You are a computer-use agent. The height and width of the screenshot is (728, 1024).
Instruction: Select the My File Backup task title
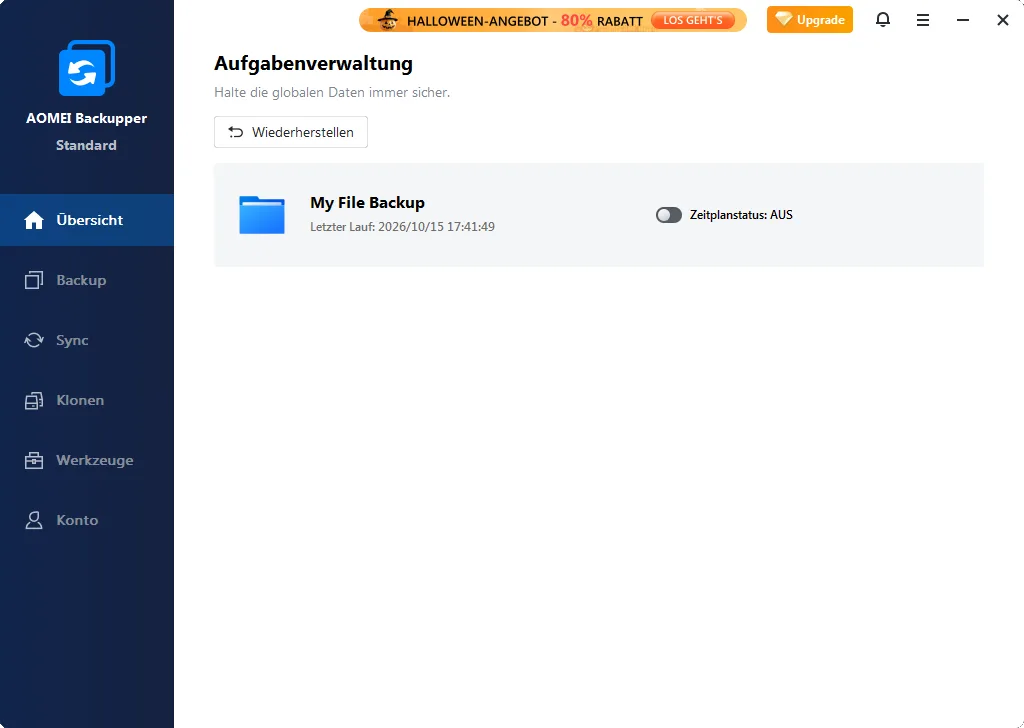tap(368, 202)
